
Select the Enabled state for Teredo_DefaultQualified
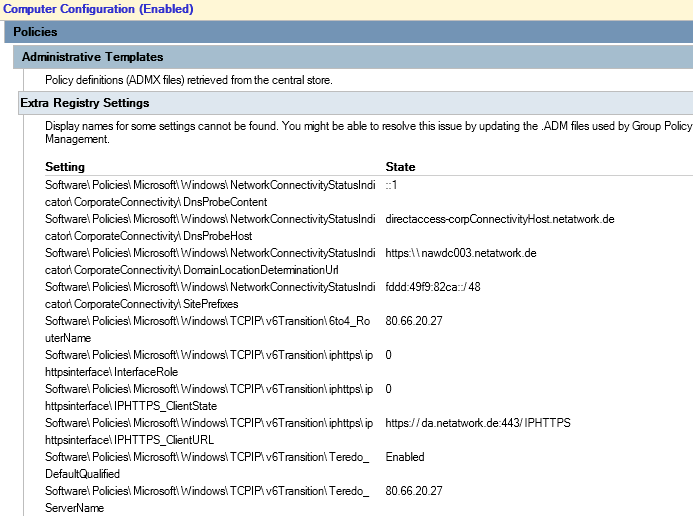[405, 457]
